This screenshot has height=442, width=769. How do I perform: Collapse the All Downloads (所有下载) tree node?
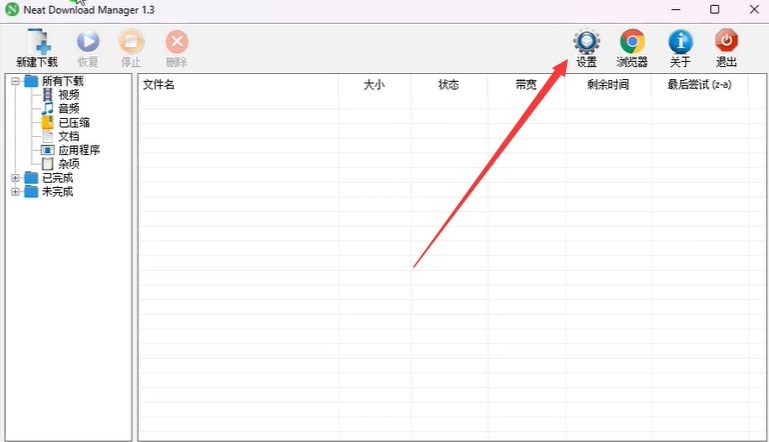point(15,81)
